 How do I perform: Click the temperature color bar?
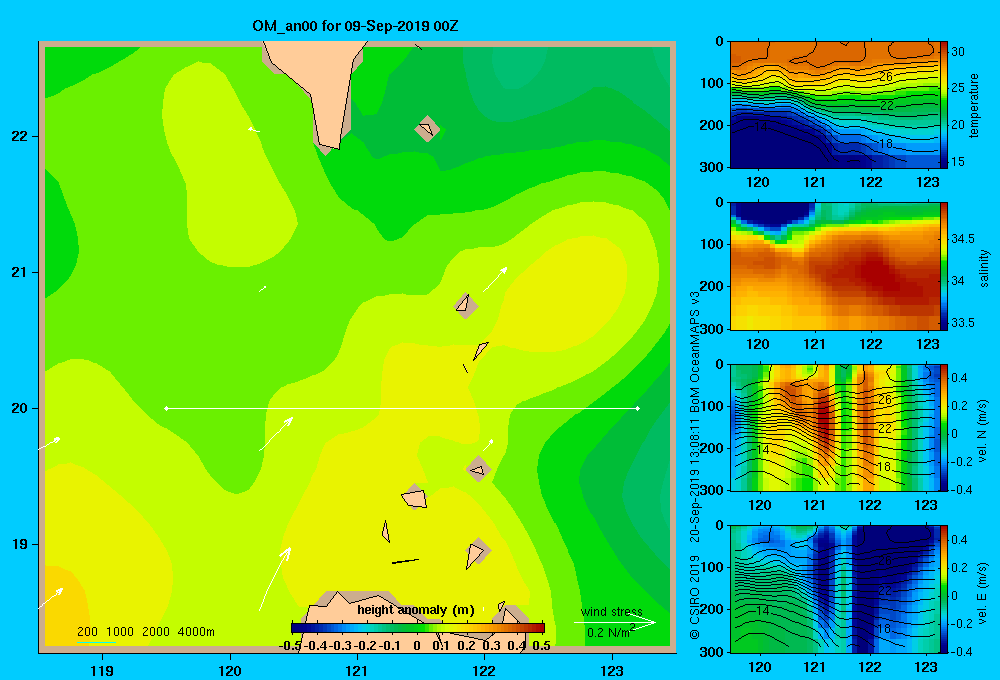[x=944, y=105]
